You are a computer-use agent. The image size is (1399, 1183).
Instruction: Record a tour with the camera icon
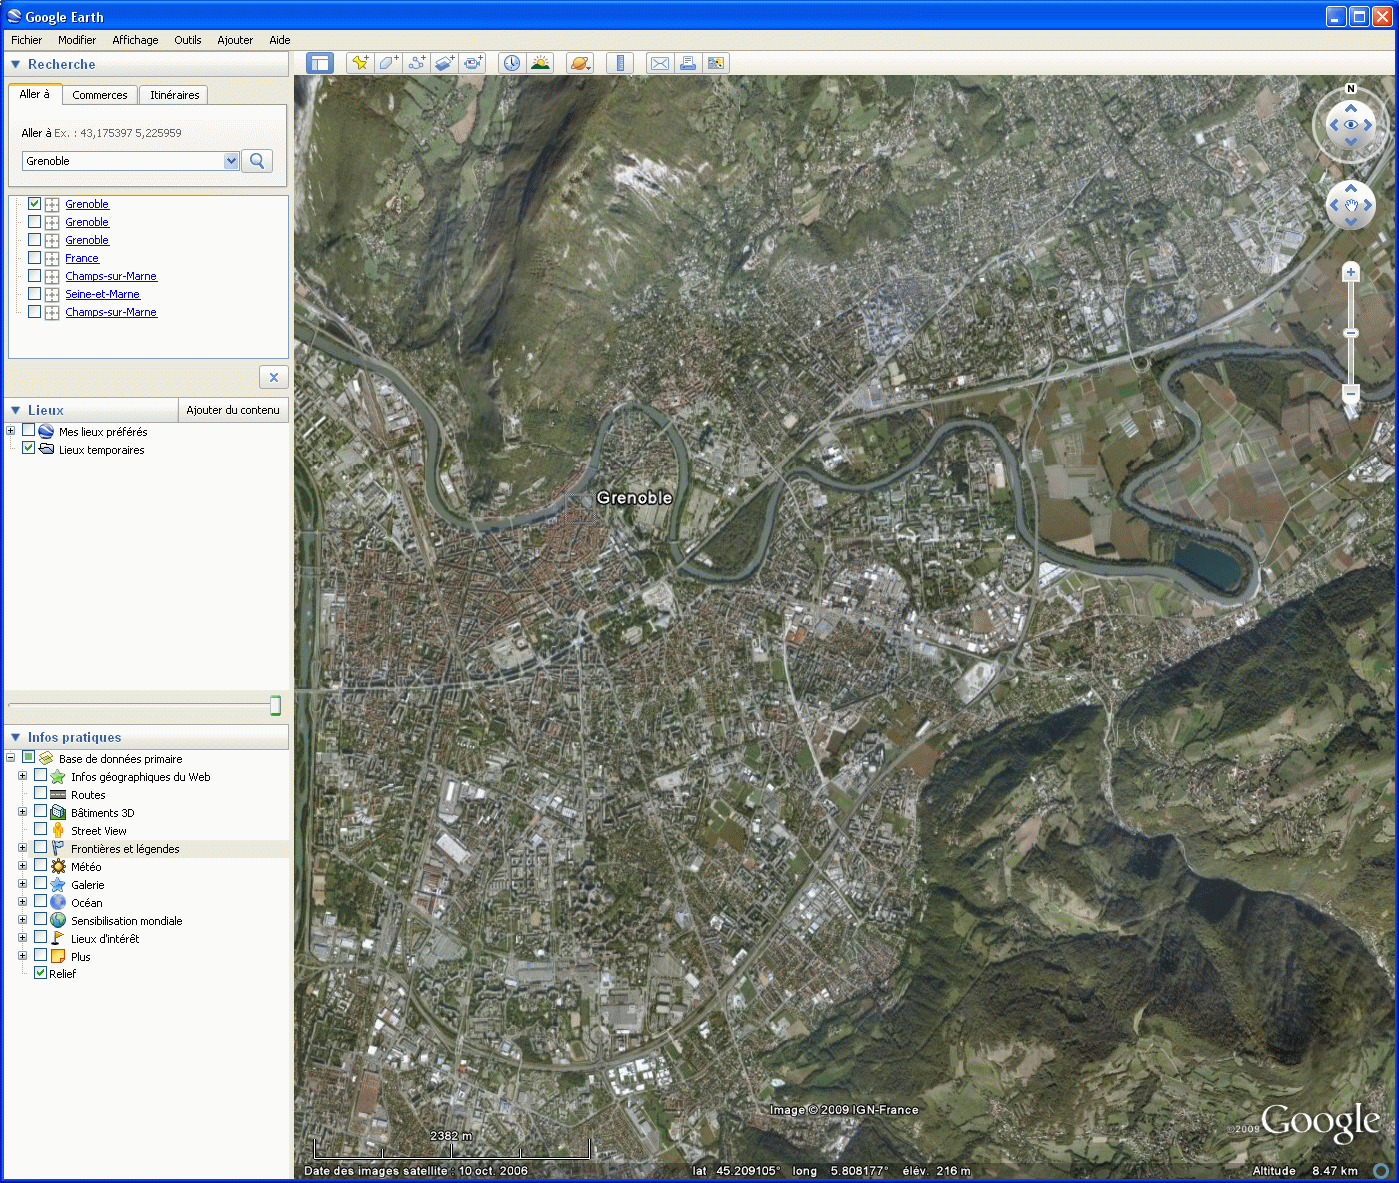tap(472, 63)
